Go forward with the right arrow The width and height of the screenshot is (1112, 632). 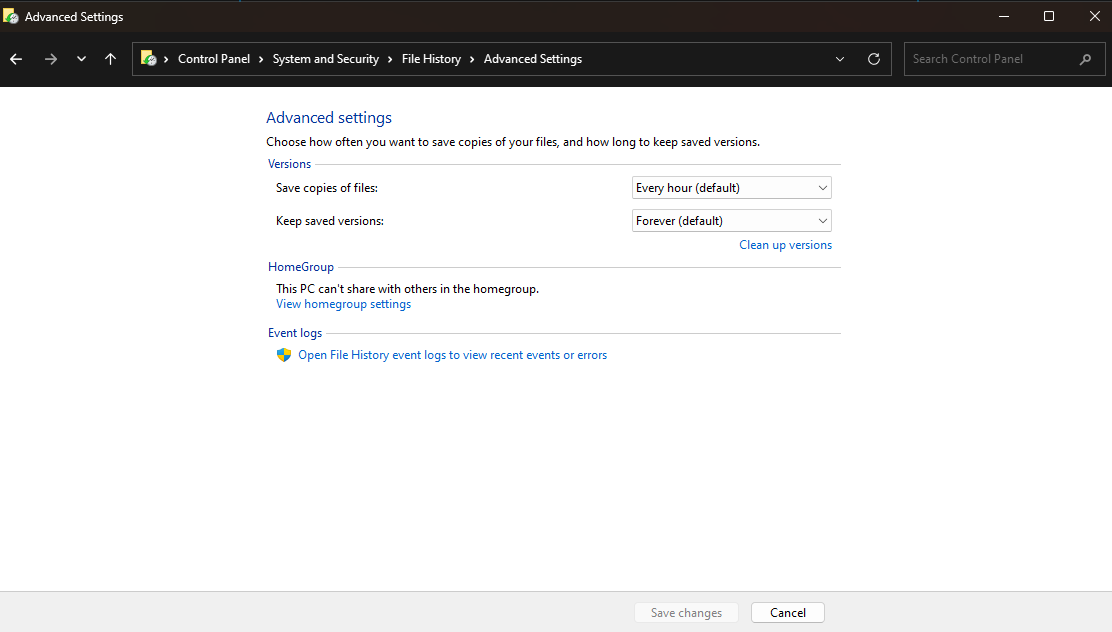click(50, 59)
